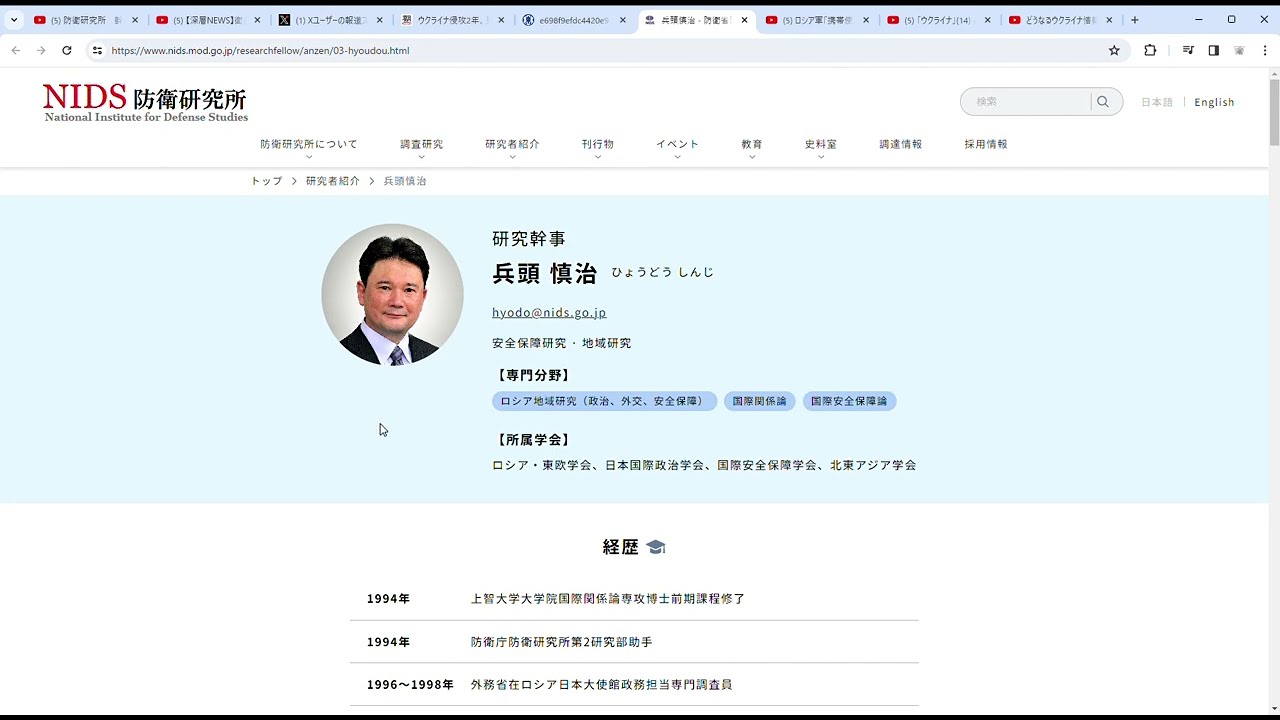Bookmark this page with the star icon
Screen dimensions: 1280x720
[x=1114, y=50]
